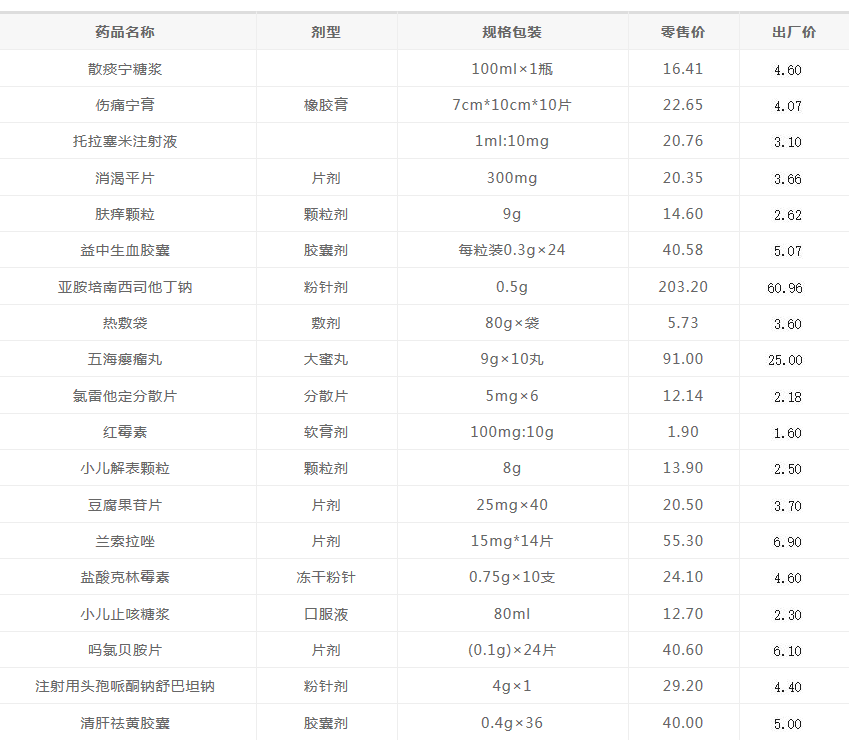The height and width of the screenshot is (740, 849).
Task: Click the 100ml×1瓶 specification cell
Action: click(x=512, y=69)
